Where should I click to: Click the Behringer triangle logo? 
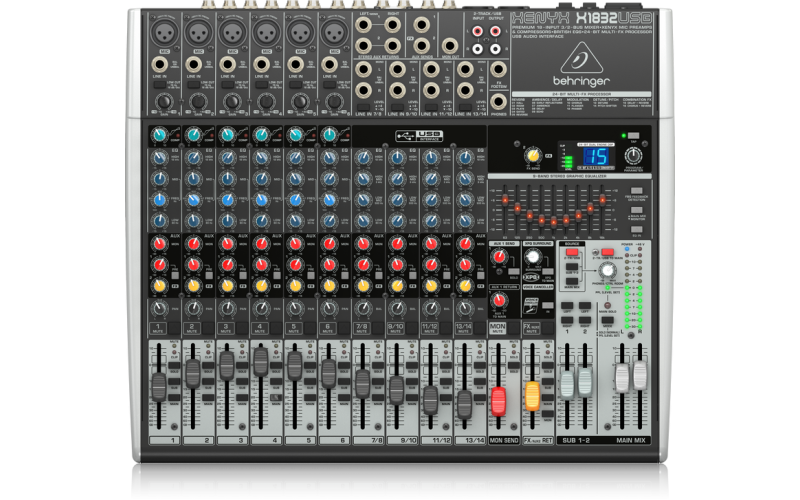click(x=581, y=57)
